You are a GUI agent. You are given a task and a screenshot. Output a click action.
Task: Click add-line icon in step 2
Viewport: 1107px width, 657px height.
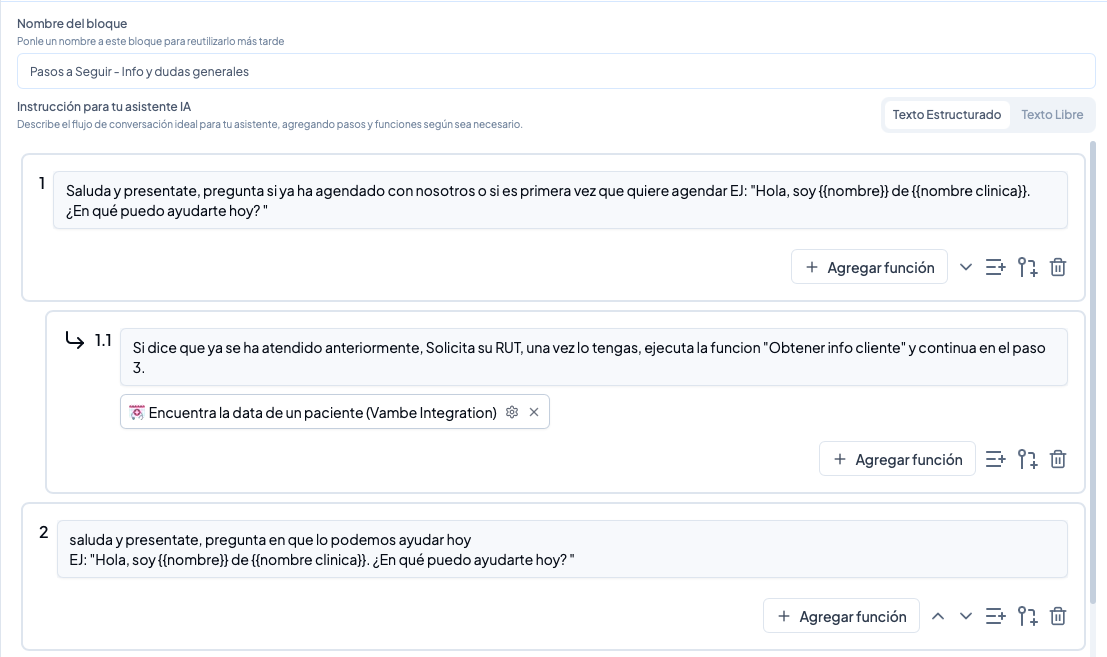pos(995,616)
